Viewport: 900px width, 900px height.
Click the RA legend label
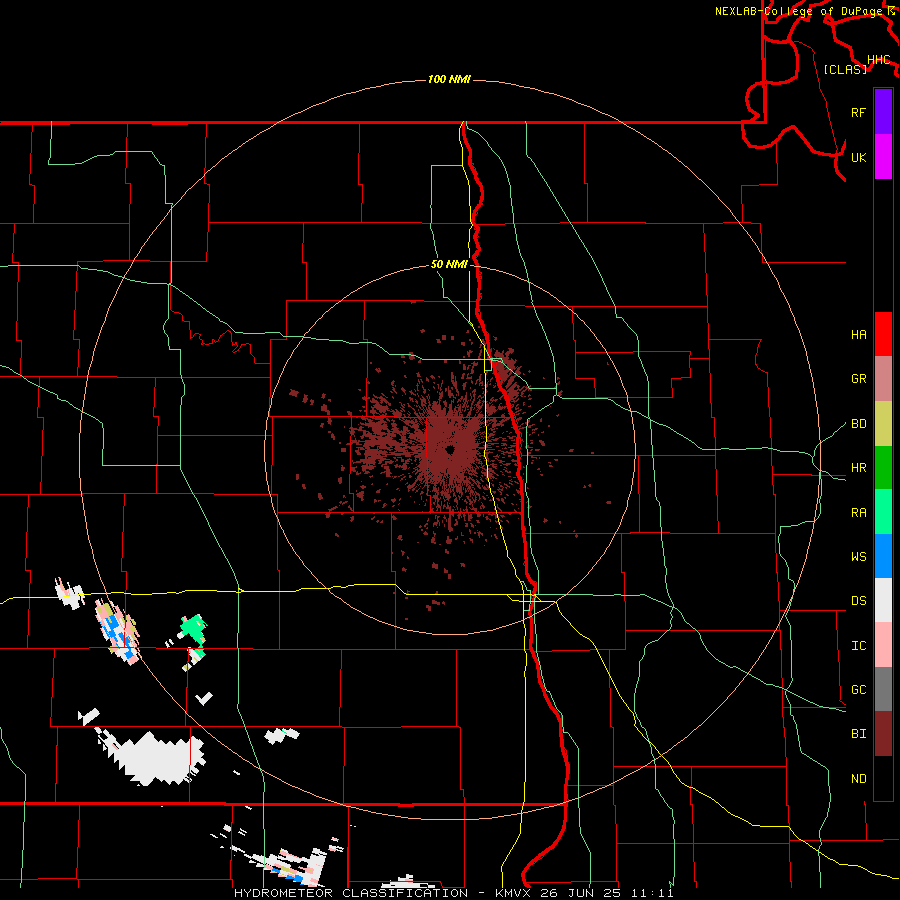858,513
